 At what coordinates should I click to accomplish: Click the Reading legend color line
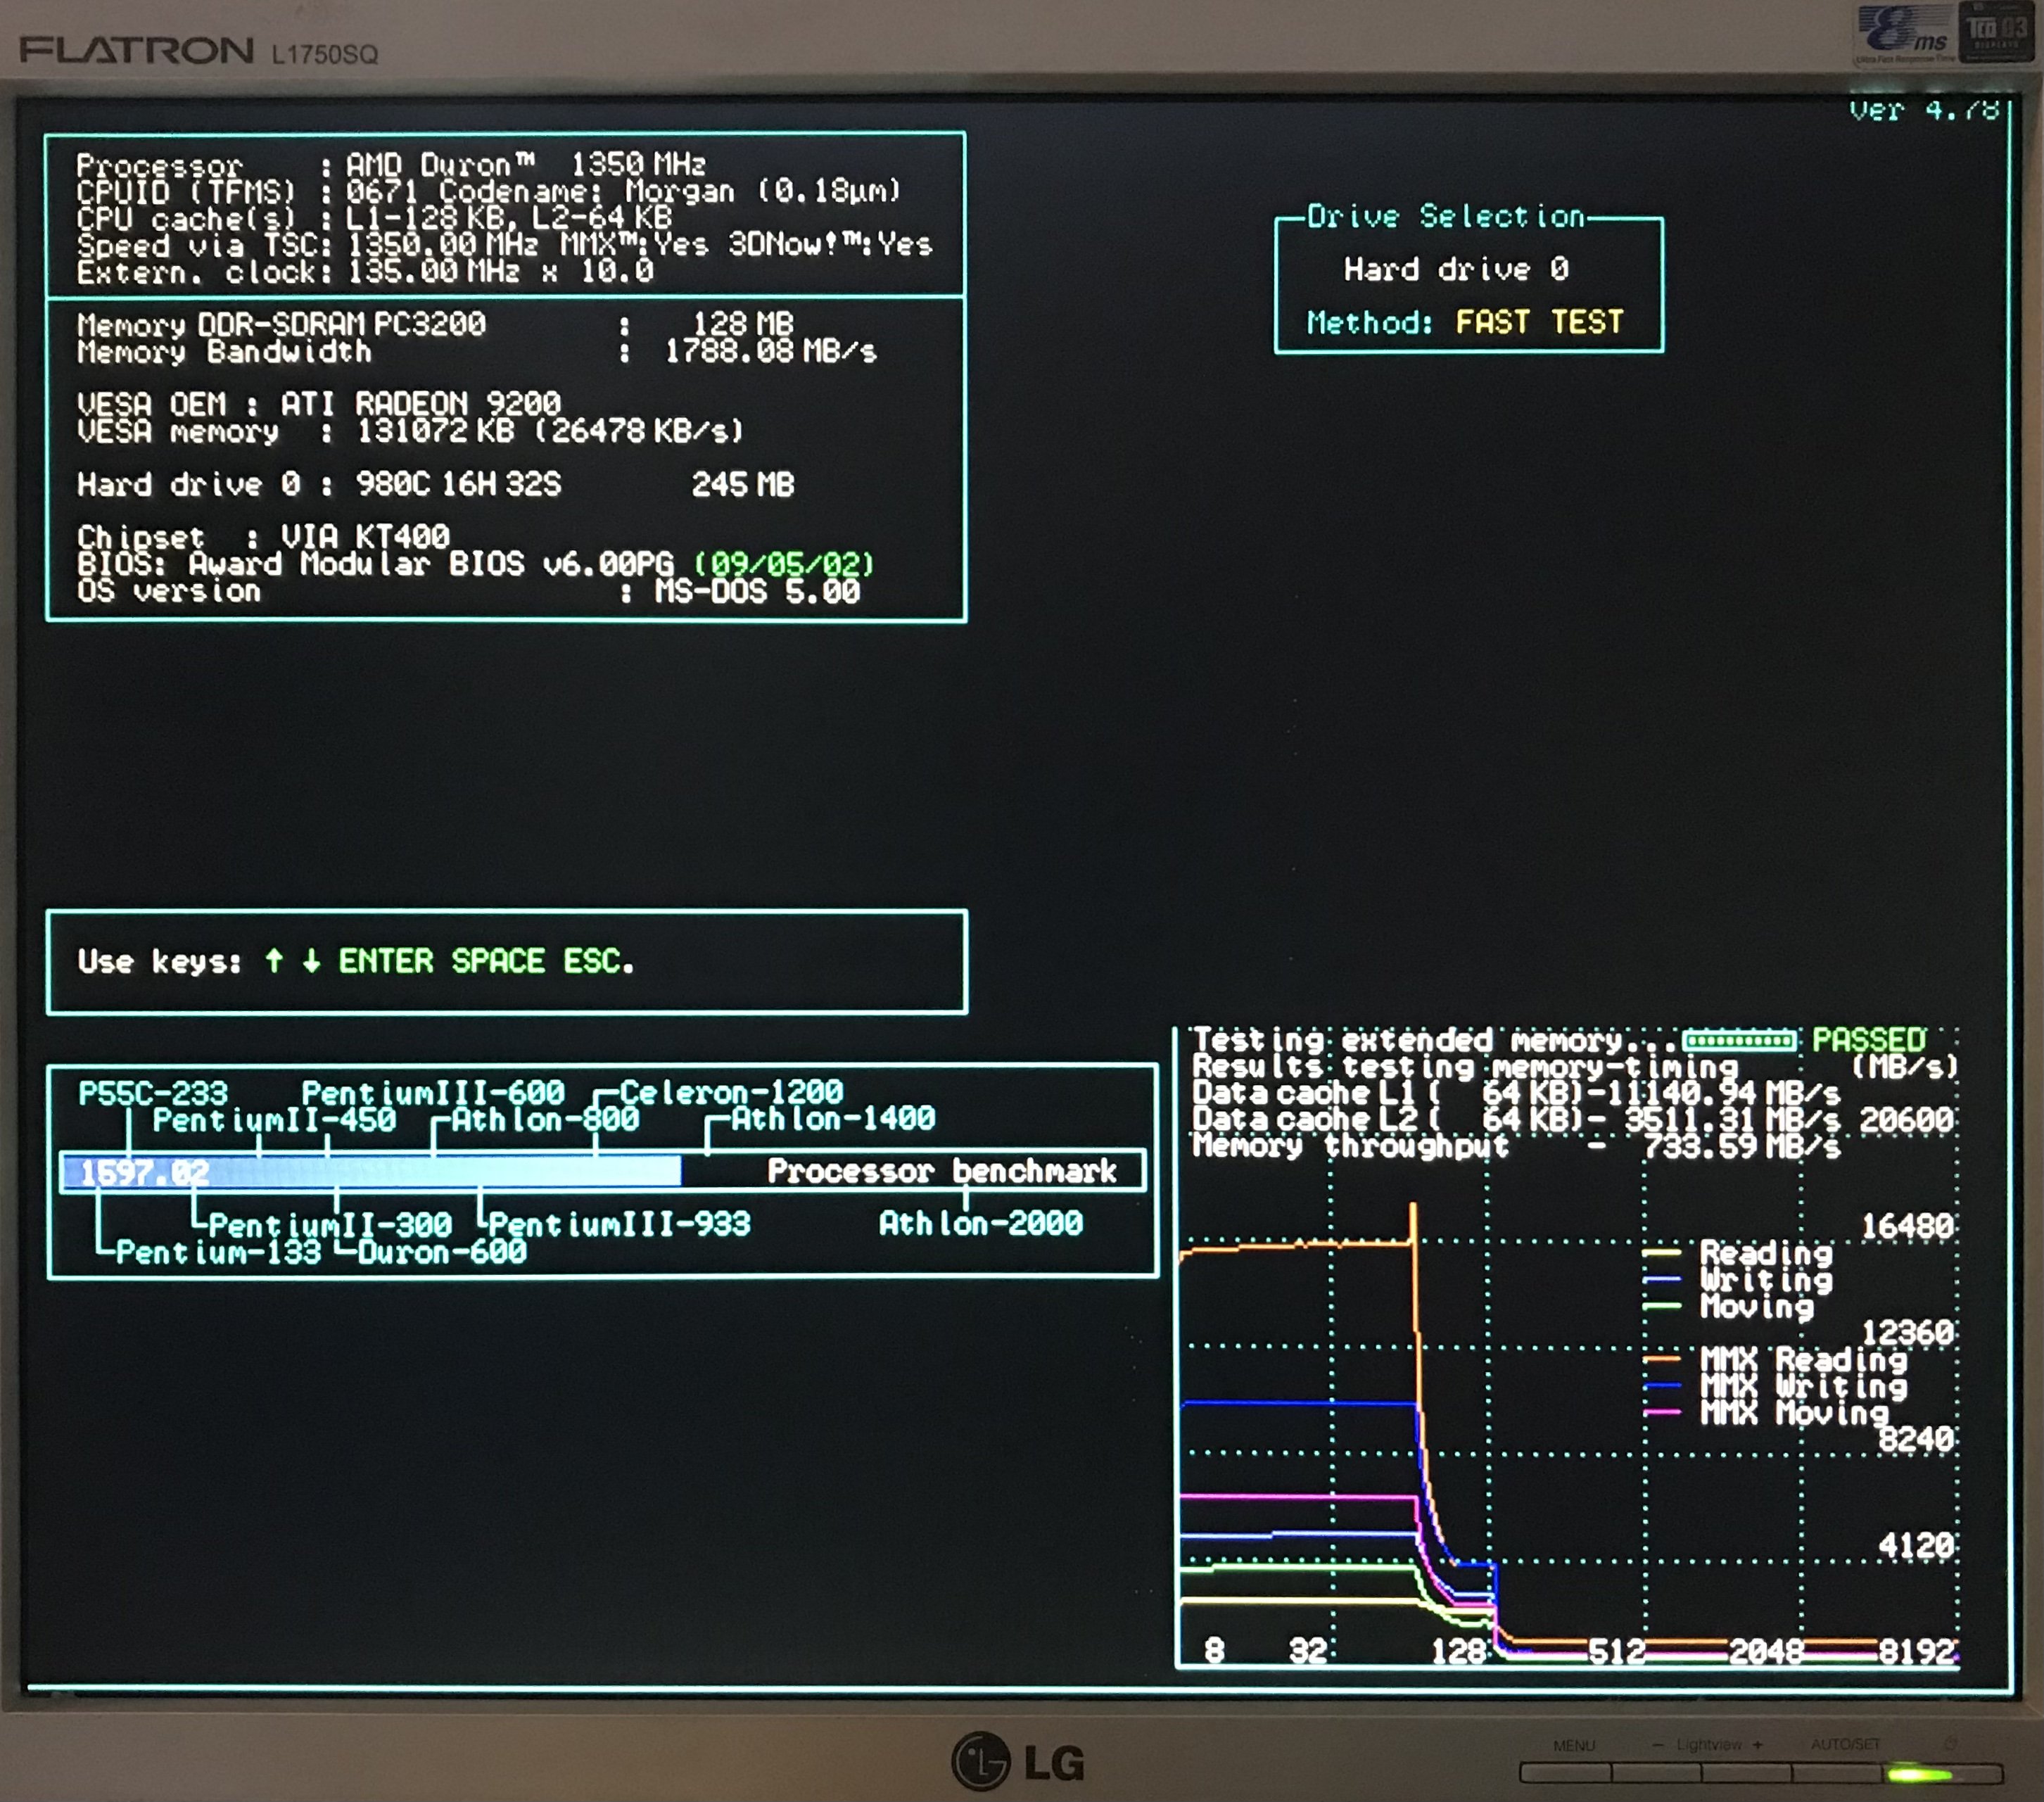1661,1252
